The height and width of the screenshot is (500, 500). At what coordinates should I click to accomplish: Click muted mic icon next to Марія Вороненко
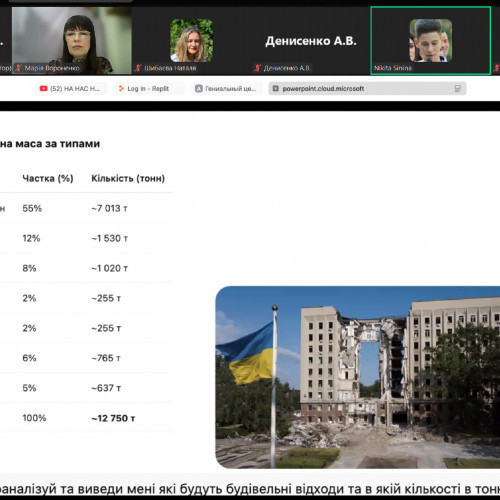pos(19,68)
